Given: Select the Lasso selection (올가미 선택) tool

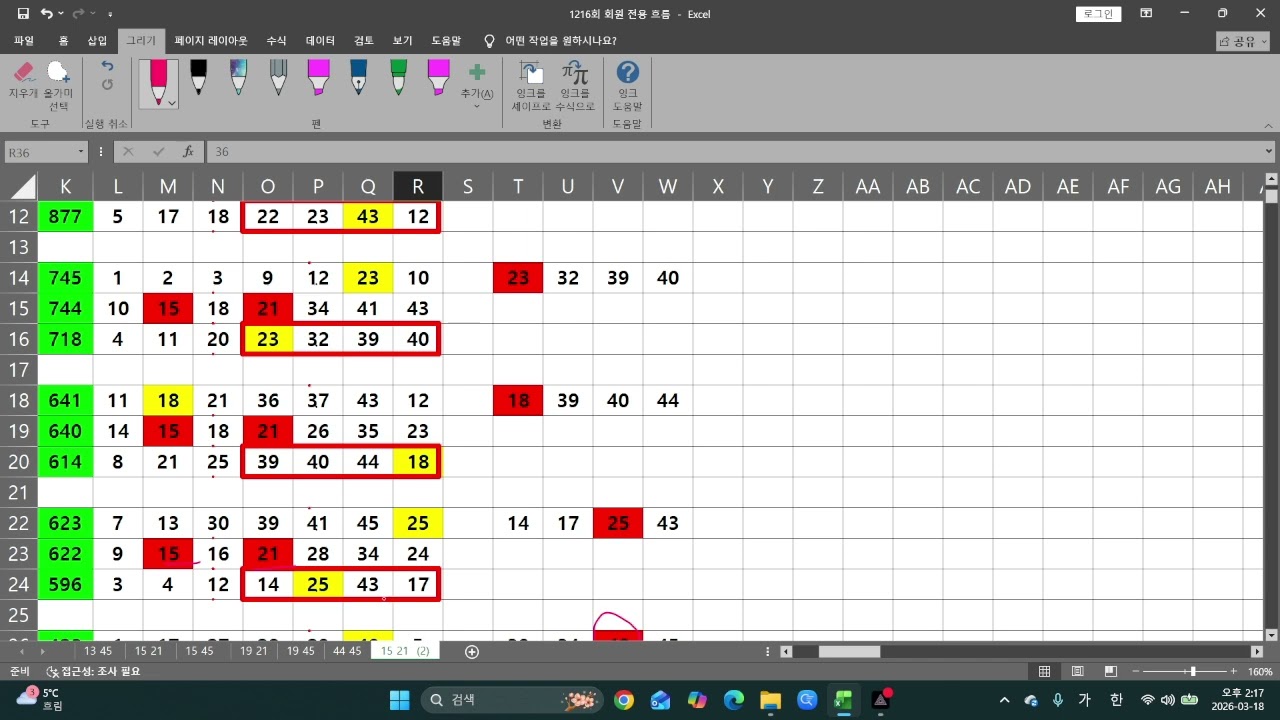Looking at the screenshot, I should point(59,83).
